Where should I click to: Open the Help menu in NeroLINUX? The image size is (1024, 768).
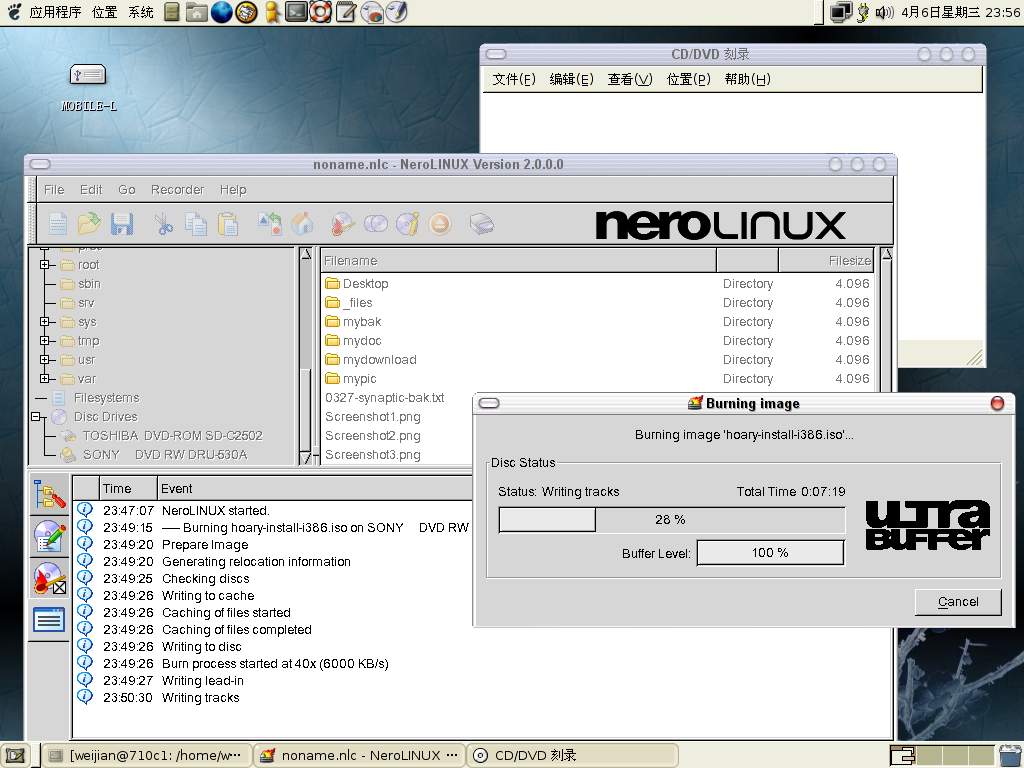tap(233, 189)
